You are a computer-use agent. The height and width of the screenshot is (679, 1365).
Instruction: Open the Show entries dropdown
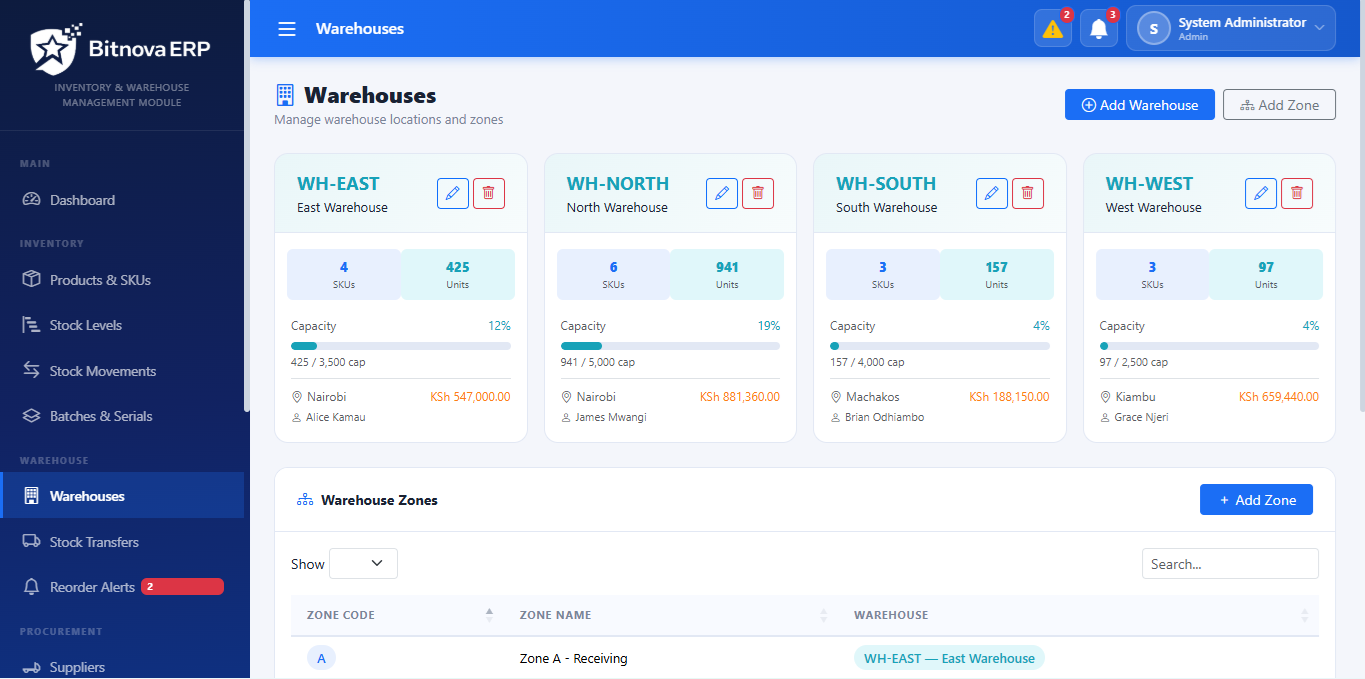point(363,563)
